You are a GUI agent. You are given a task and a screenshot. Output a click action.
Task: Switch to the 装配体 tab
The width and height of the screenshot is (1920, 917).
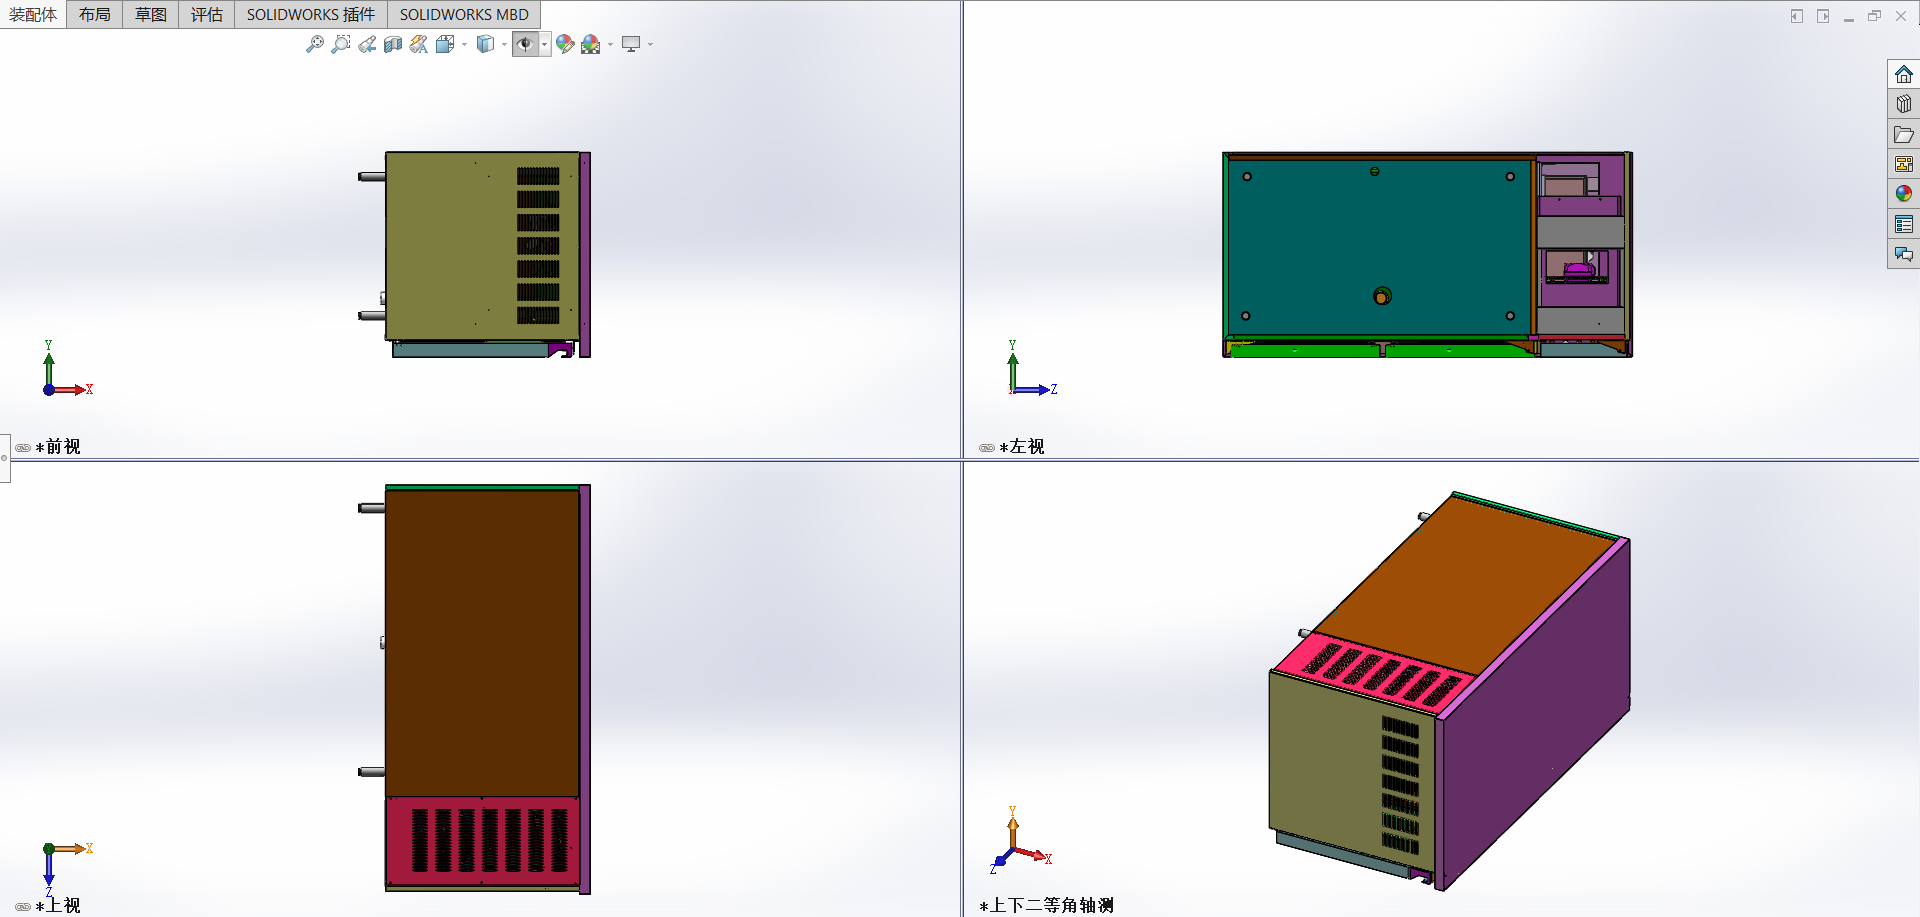pyautogui.click(x=33, y=14)
